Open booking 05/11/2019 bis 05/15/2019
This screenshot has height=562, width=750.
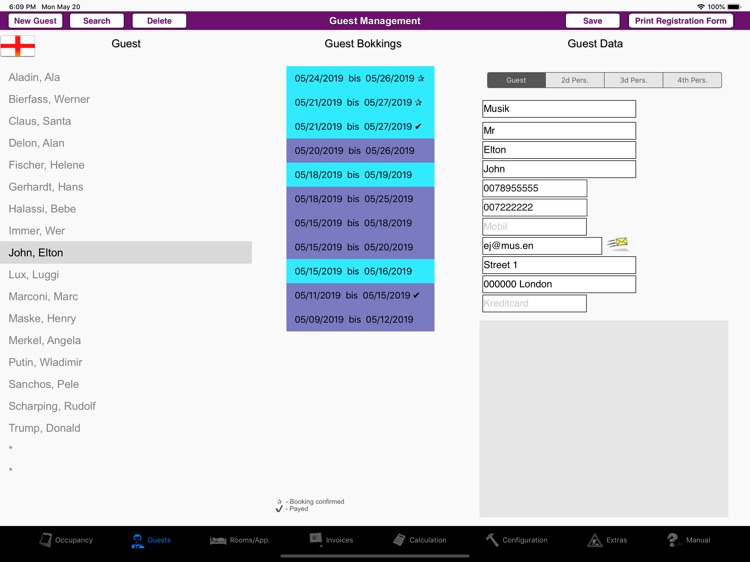click(360, 295)
